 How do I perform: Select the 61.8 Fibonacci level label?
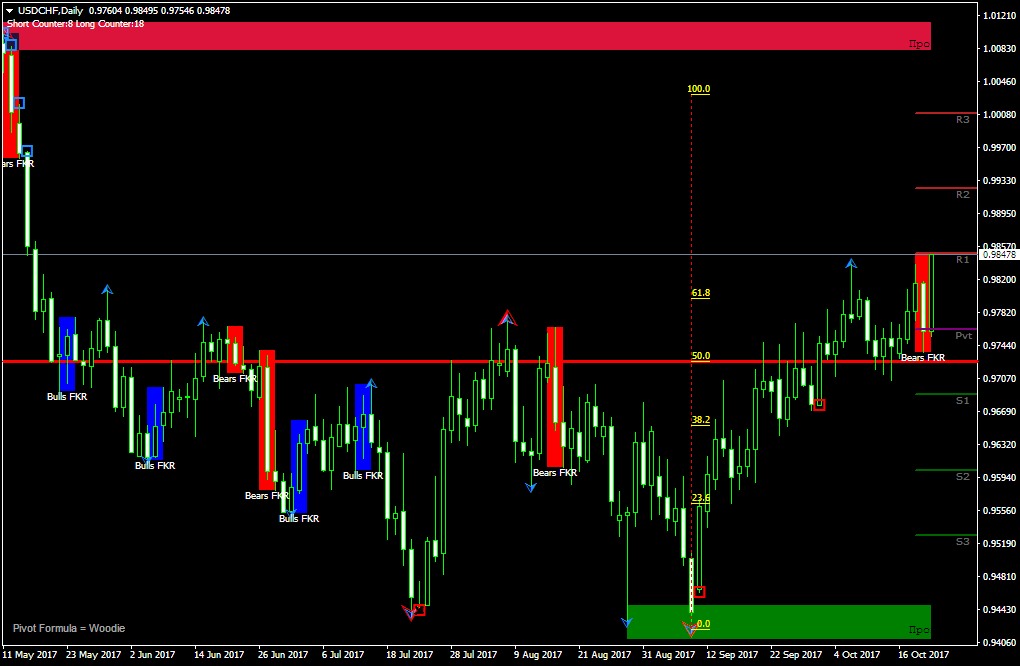(x=701, y=293)
